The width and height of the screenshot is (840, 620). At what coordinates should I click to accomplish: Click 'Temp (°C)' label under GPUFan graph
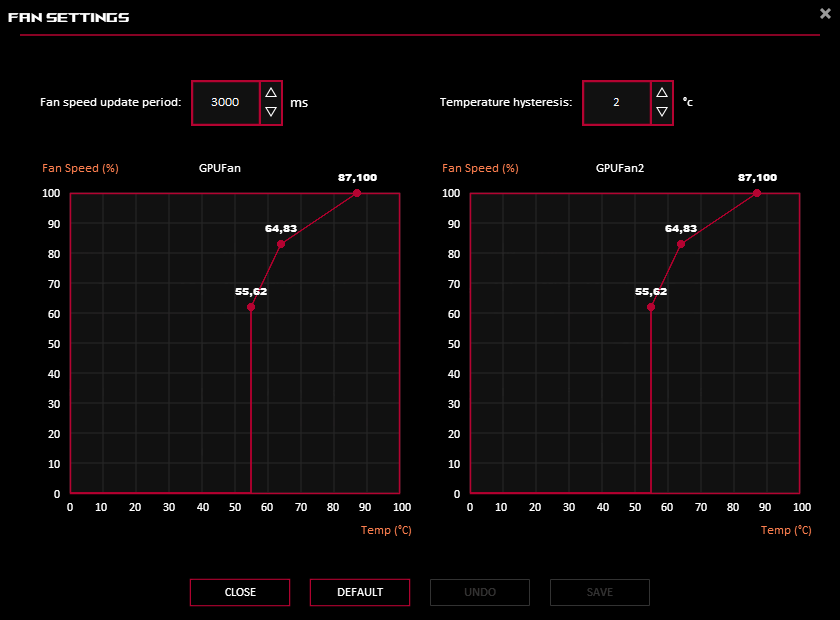pos(386,530)
